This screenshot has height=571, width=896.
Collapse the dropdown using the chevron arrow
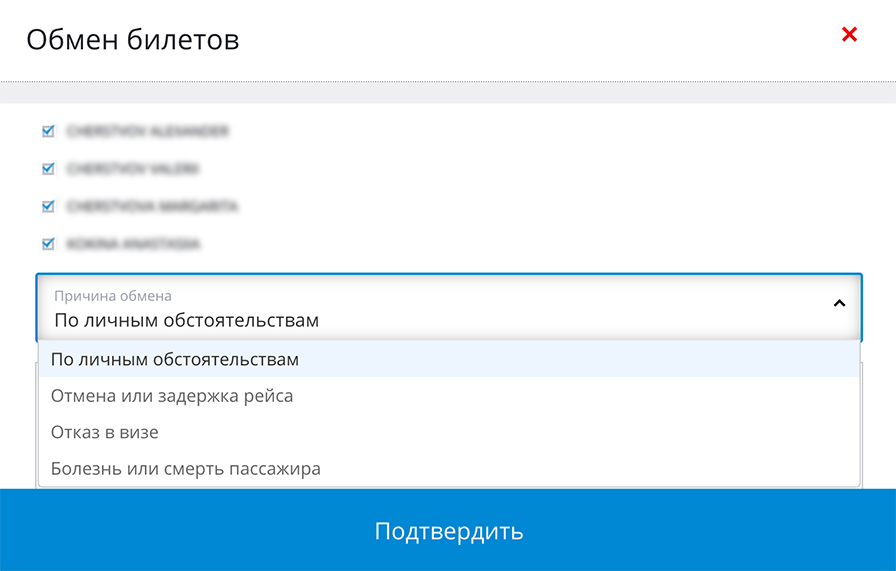(839, 303)
